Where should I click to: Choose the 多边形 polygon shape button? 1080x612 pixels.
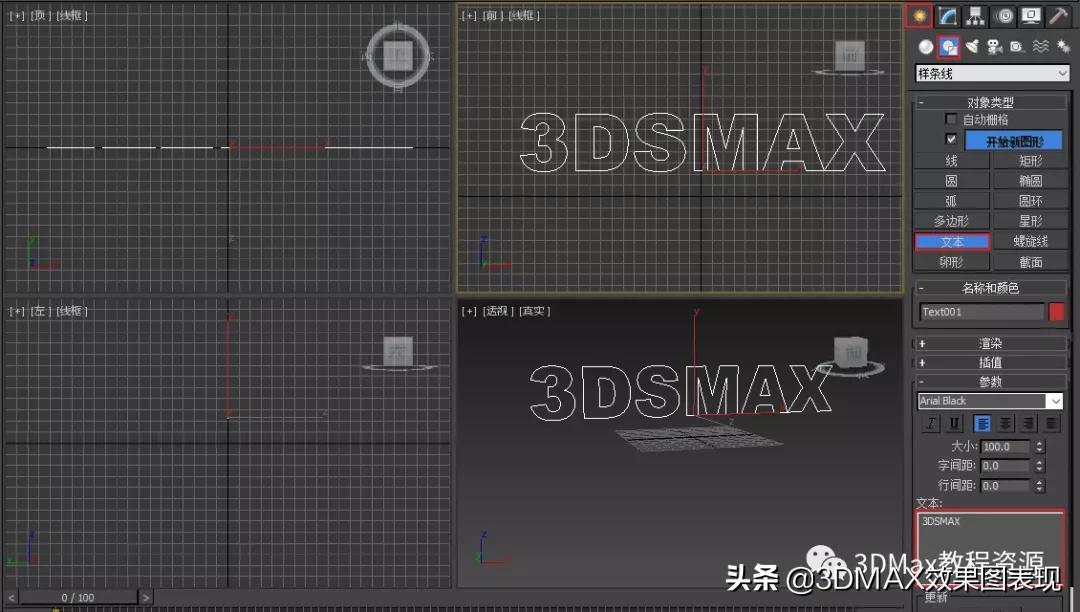coord(951,221)
